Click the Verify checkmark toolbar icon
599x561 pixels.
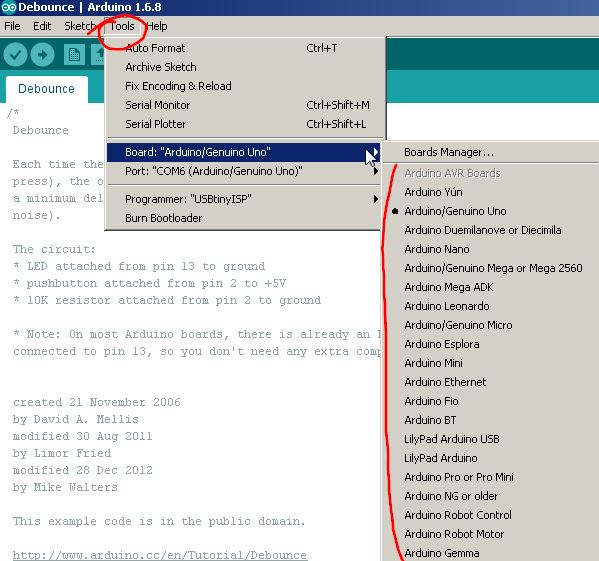point(15,55)
